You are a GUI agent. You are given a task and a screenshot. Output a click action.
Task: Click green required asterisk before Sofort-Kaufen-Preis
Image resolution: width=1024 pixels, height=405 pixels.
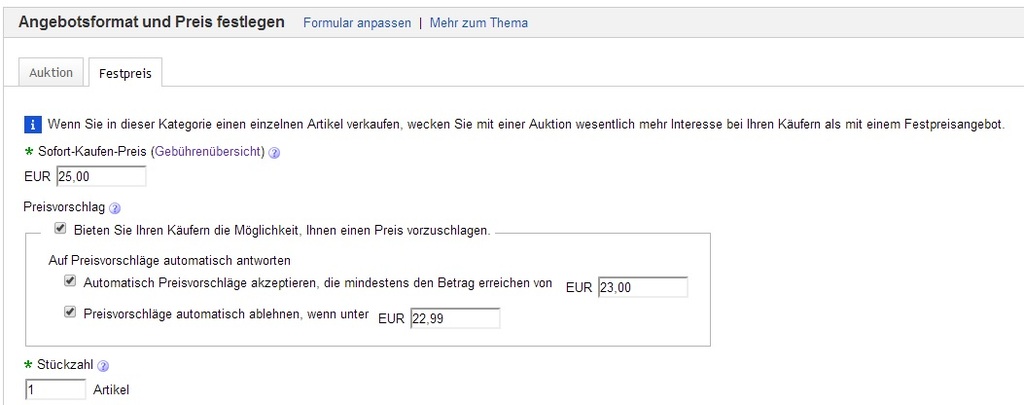pyautogui.click(x=28, y=151)
